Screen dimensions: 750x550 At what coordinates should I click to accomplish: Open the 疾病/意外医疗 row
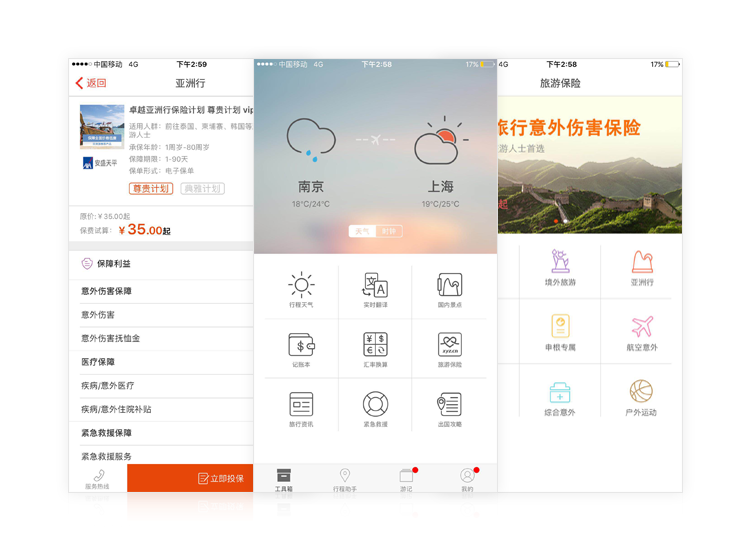pyautogui.click(x=161, y=386)
